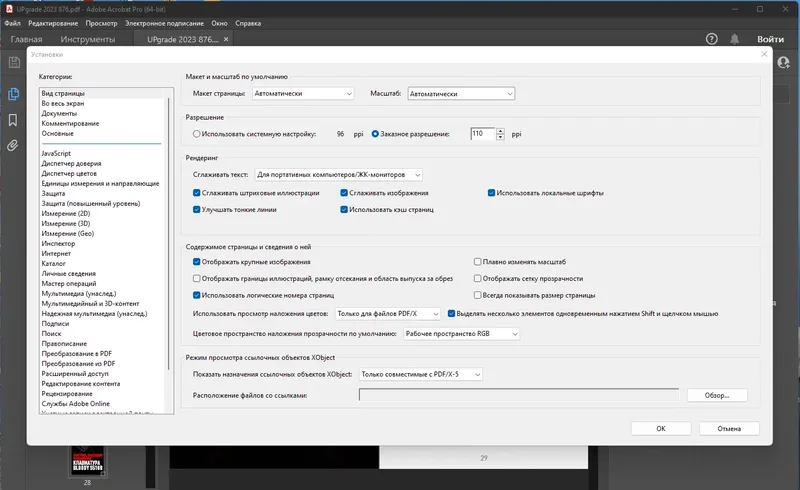Select the Рецензирование category
This screenshot has height=490, width=800.
coord(67,394)
